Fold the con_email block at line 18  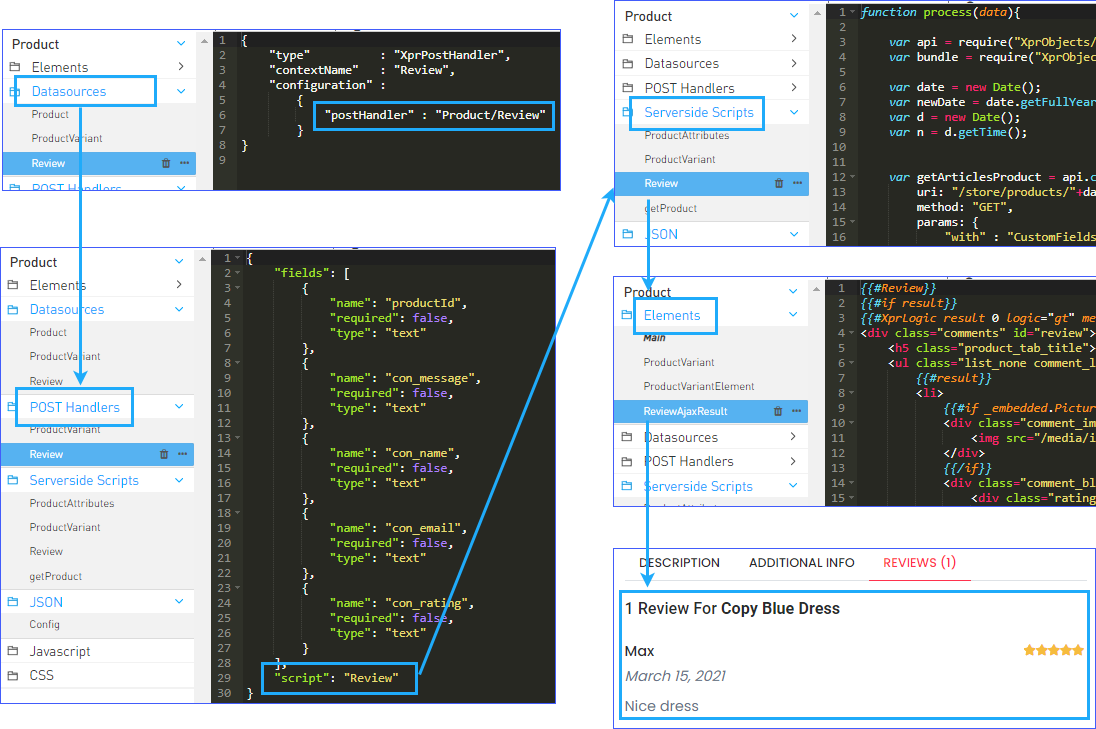237,513
